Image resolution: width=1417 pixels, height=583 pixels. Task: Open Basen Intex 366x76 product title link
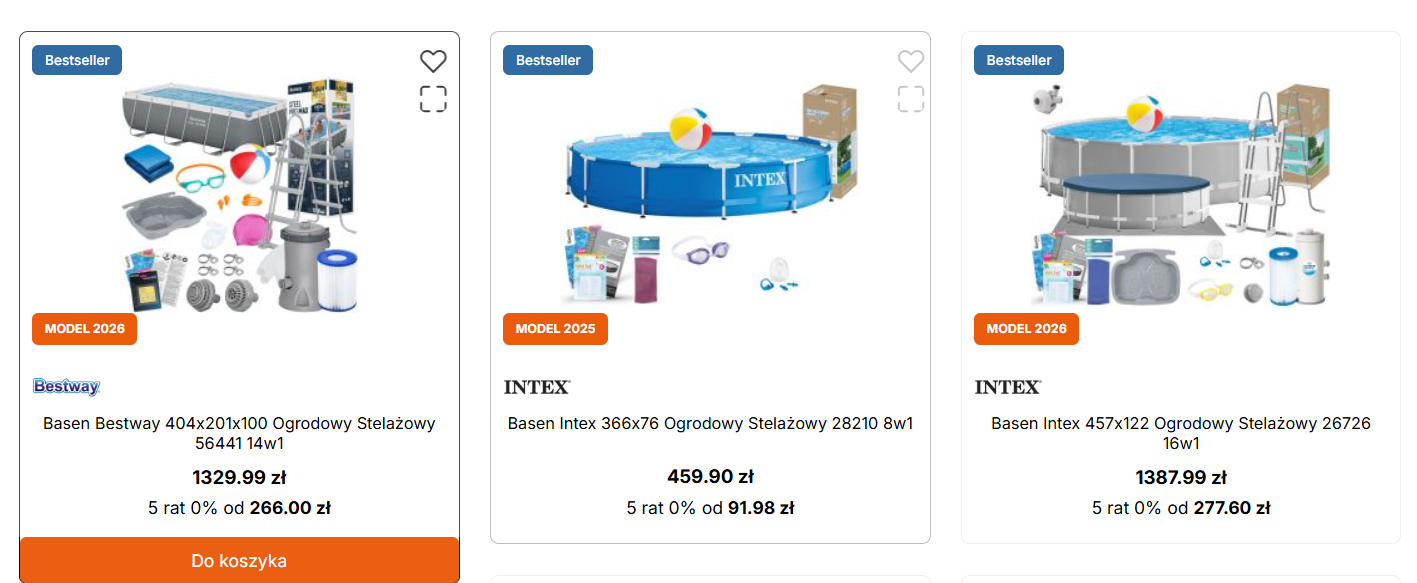(x=710, y=423)
